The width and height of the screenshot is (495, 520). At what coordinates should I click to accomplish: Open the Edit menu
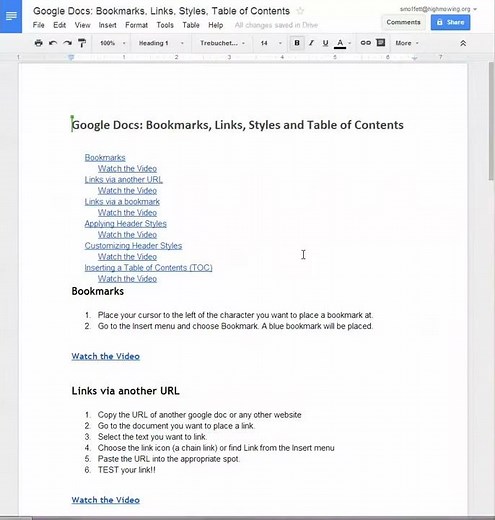[x=59, y=25]
